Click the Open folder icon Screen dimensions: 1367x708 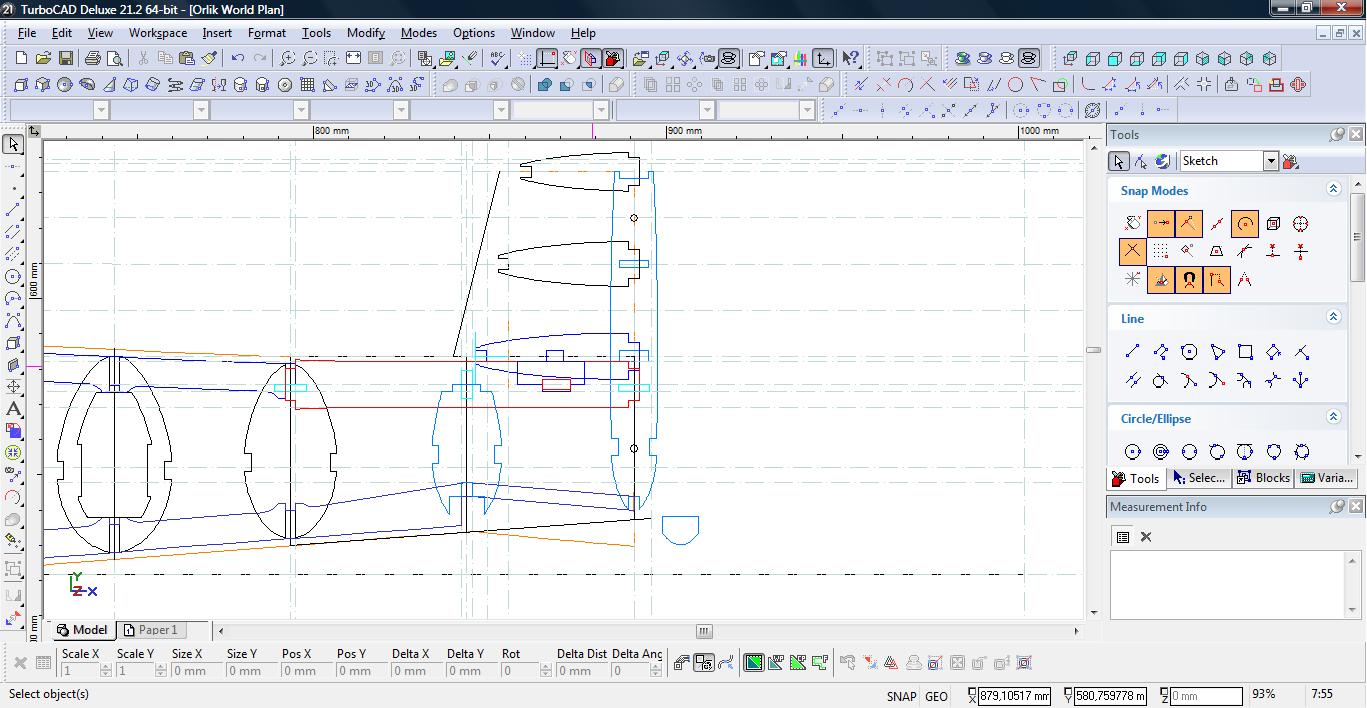coord(43,59)
